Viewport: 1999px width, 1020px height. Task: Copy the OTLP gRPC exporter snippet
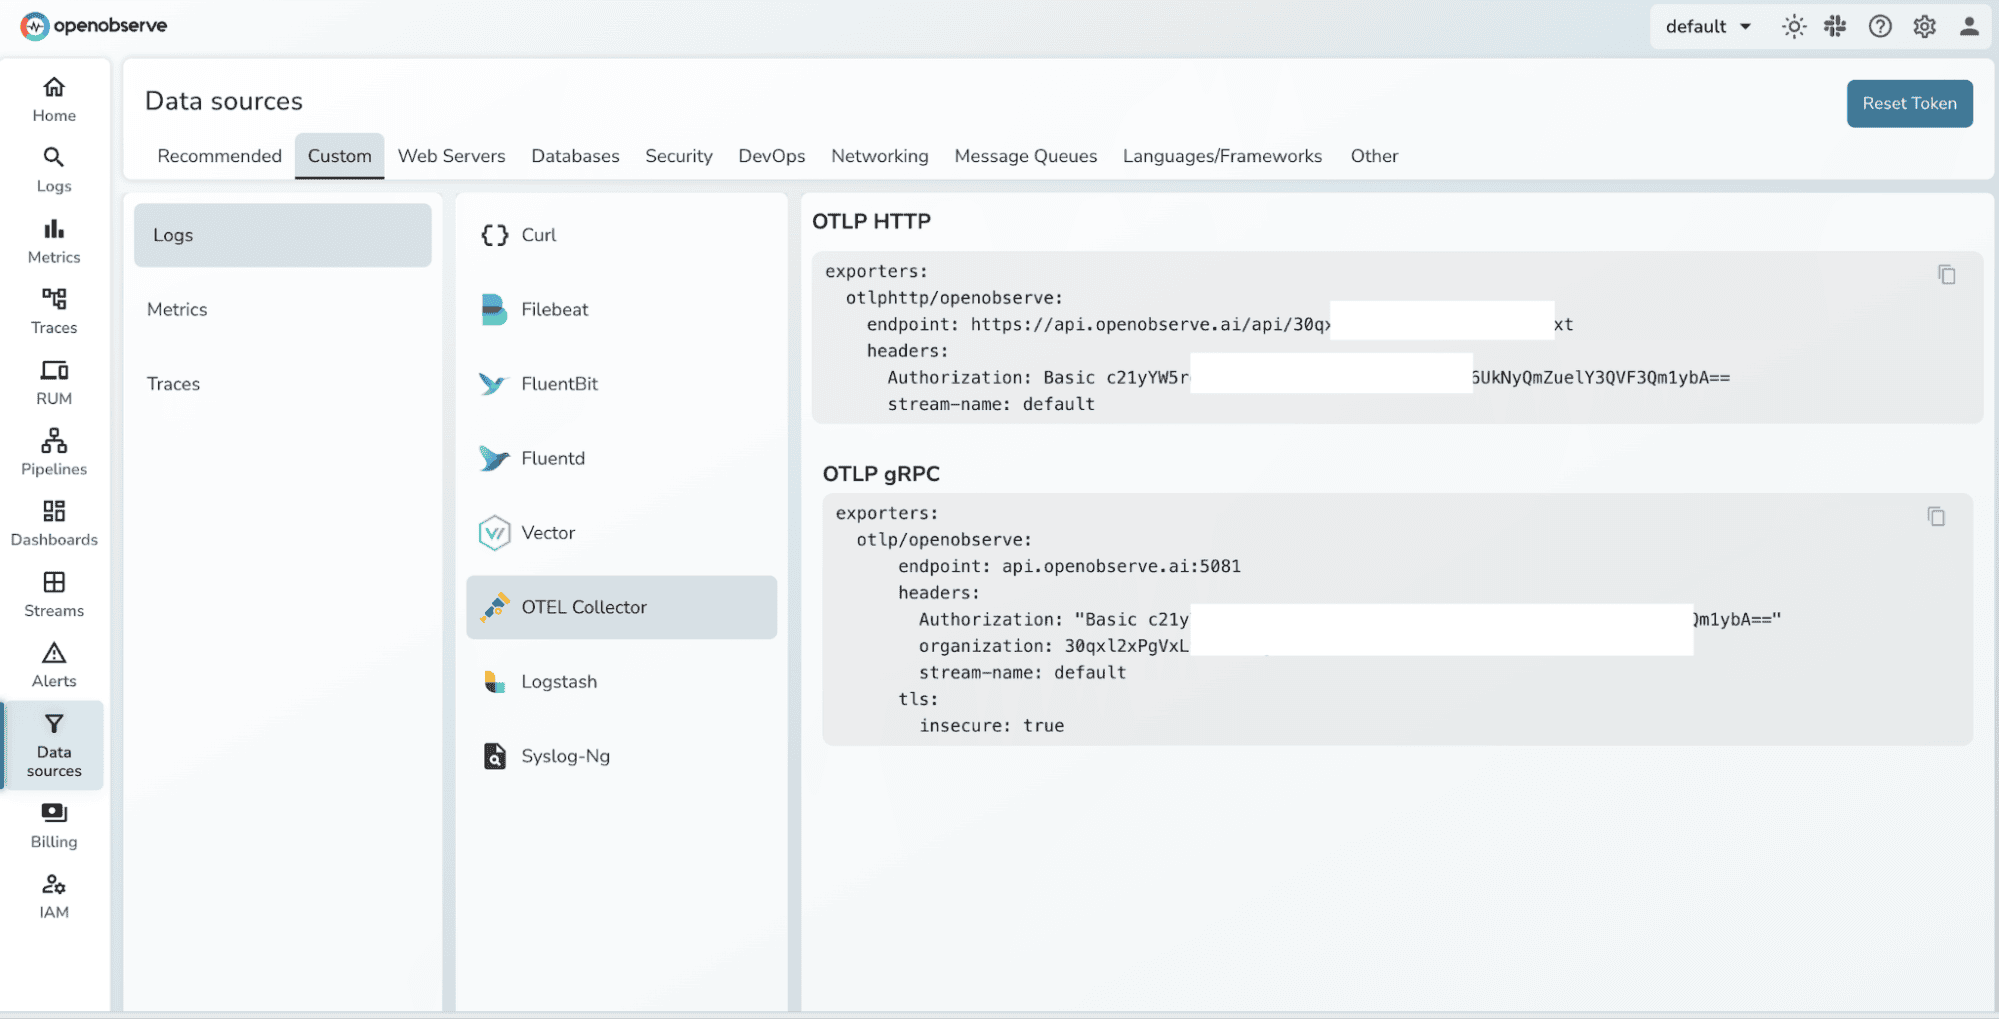[1936, 516]
